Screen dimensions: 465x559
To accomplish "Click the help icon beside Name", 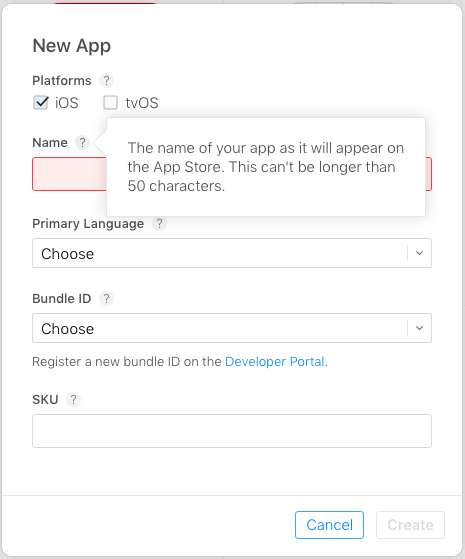I will point(82,143).
